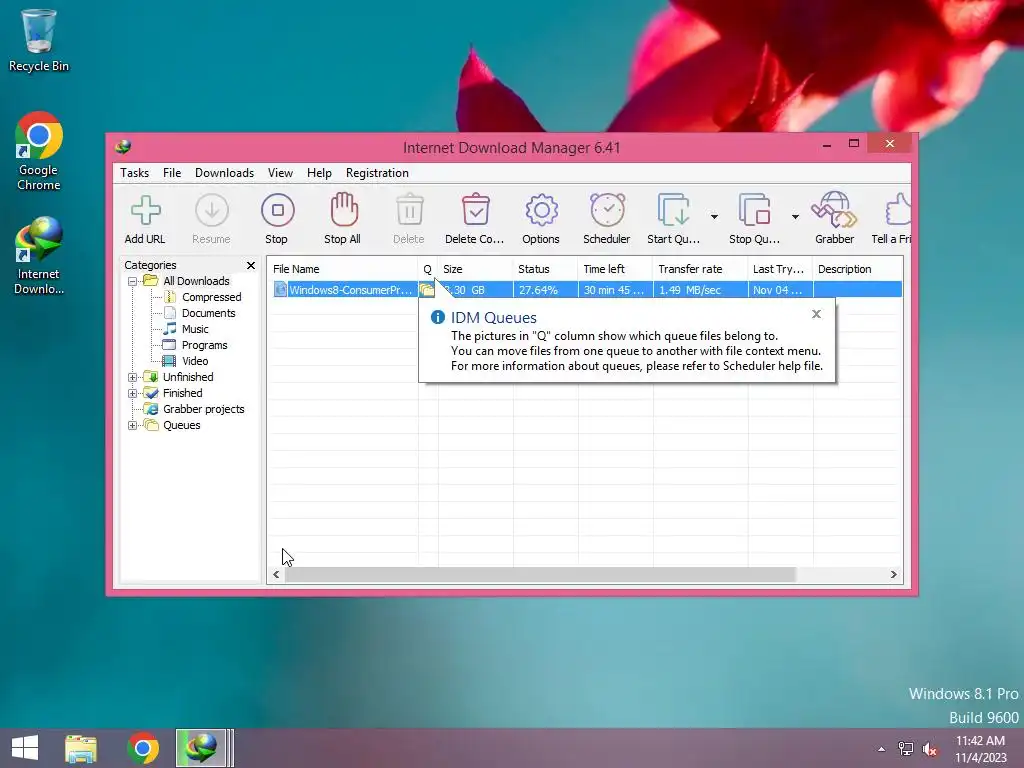Viewport: 1024px width, 768px height.
Task: Select the Programs category
Action: [204, 345]
